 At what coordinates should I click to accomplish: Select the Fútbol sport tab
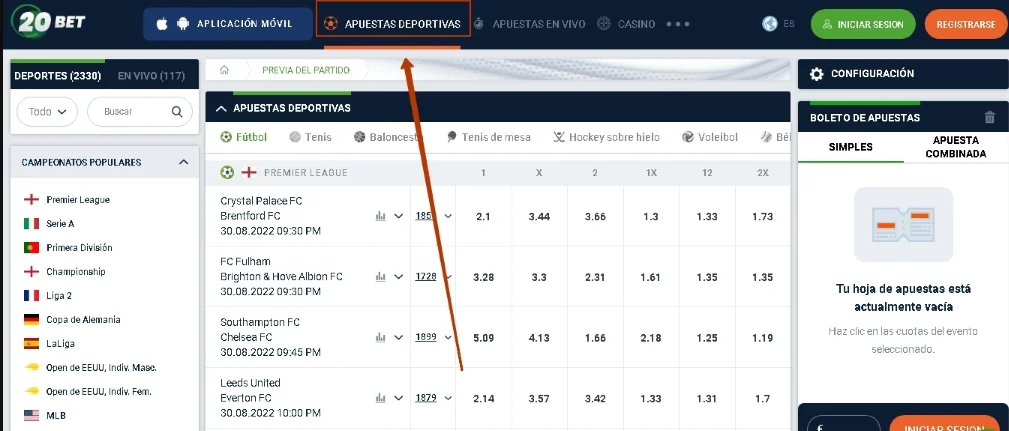(x=243, y=137)
